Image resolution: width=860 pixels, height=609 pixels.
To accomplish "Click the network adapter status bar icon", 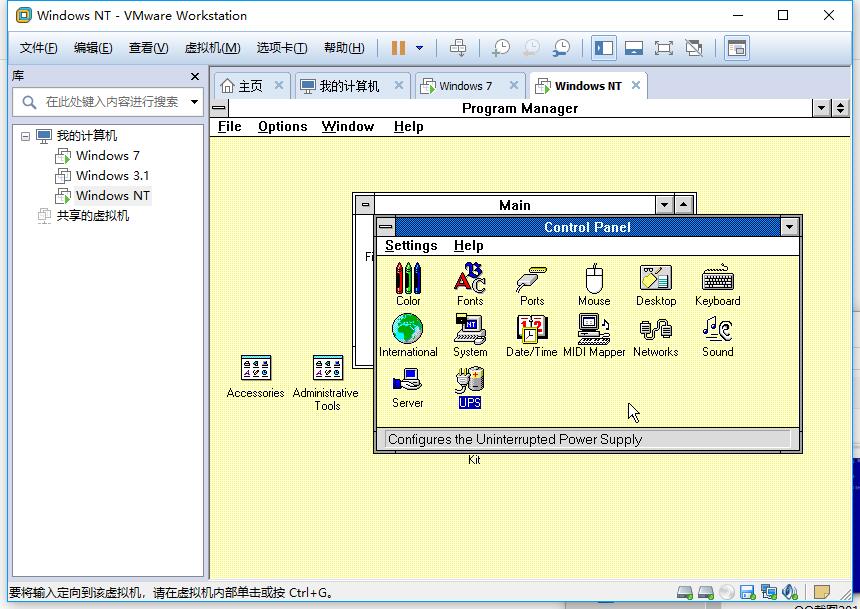I will 768,592.
